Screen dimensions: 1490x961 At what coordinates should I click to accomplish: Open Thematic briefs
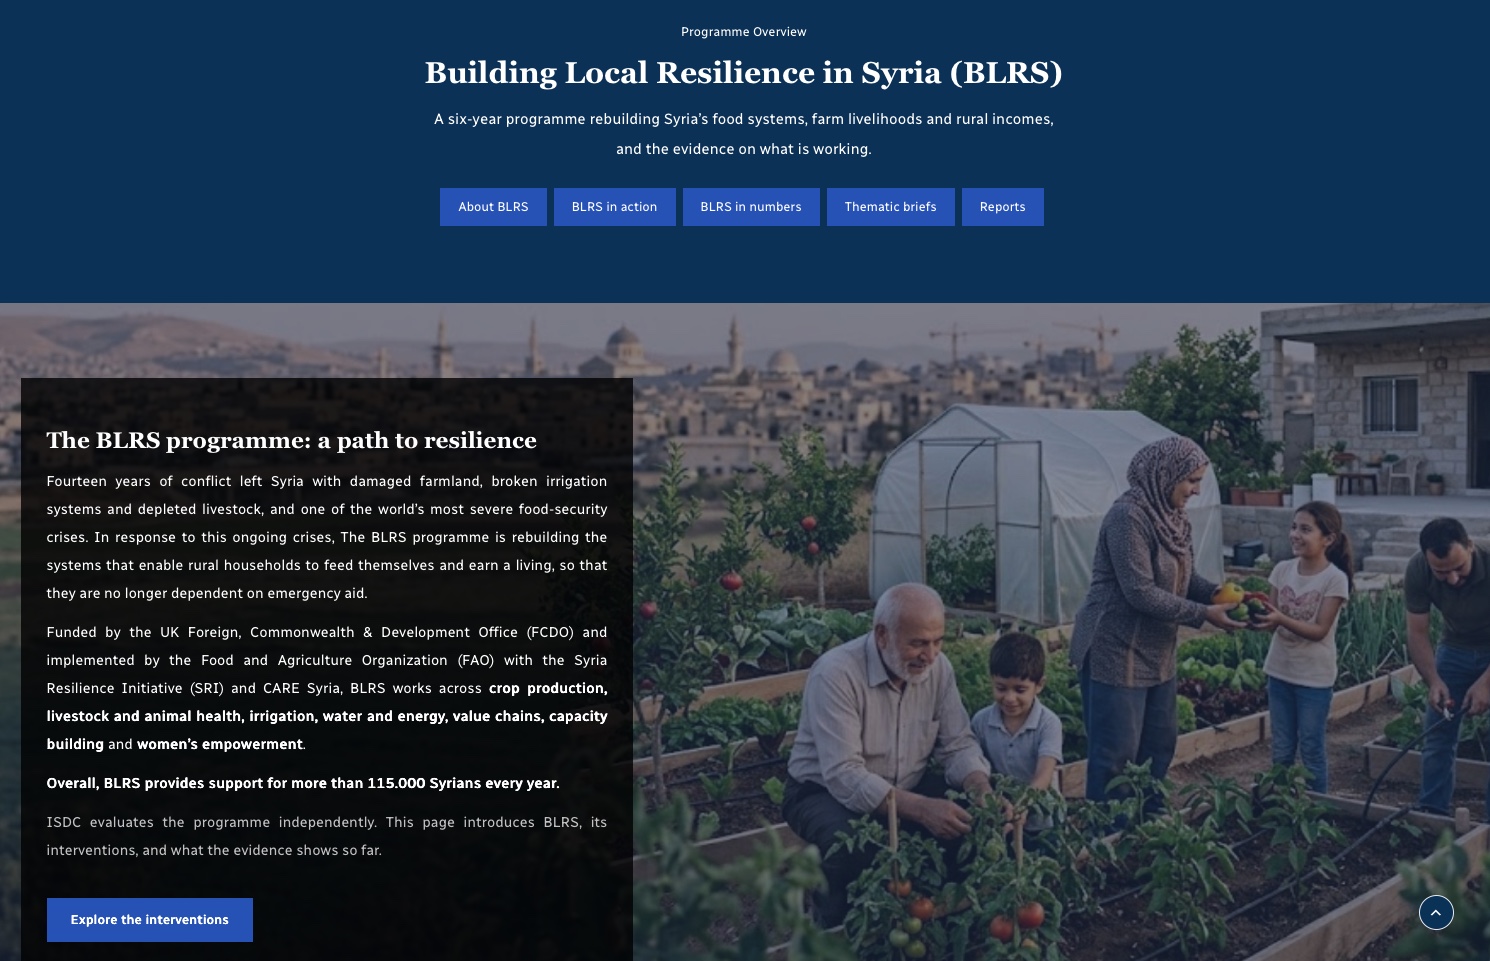890,207
